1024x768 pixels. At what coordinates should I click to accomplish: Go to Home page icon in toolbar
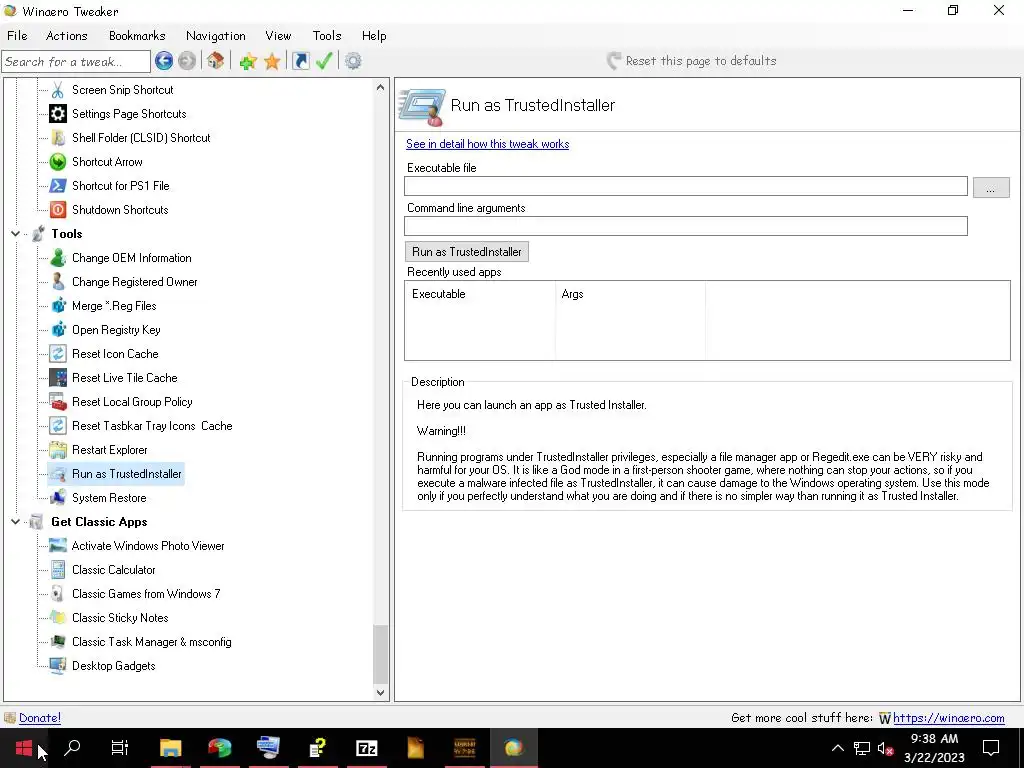[216, 61]
